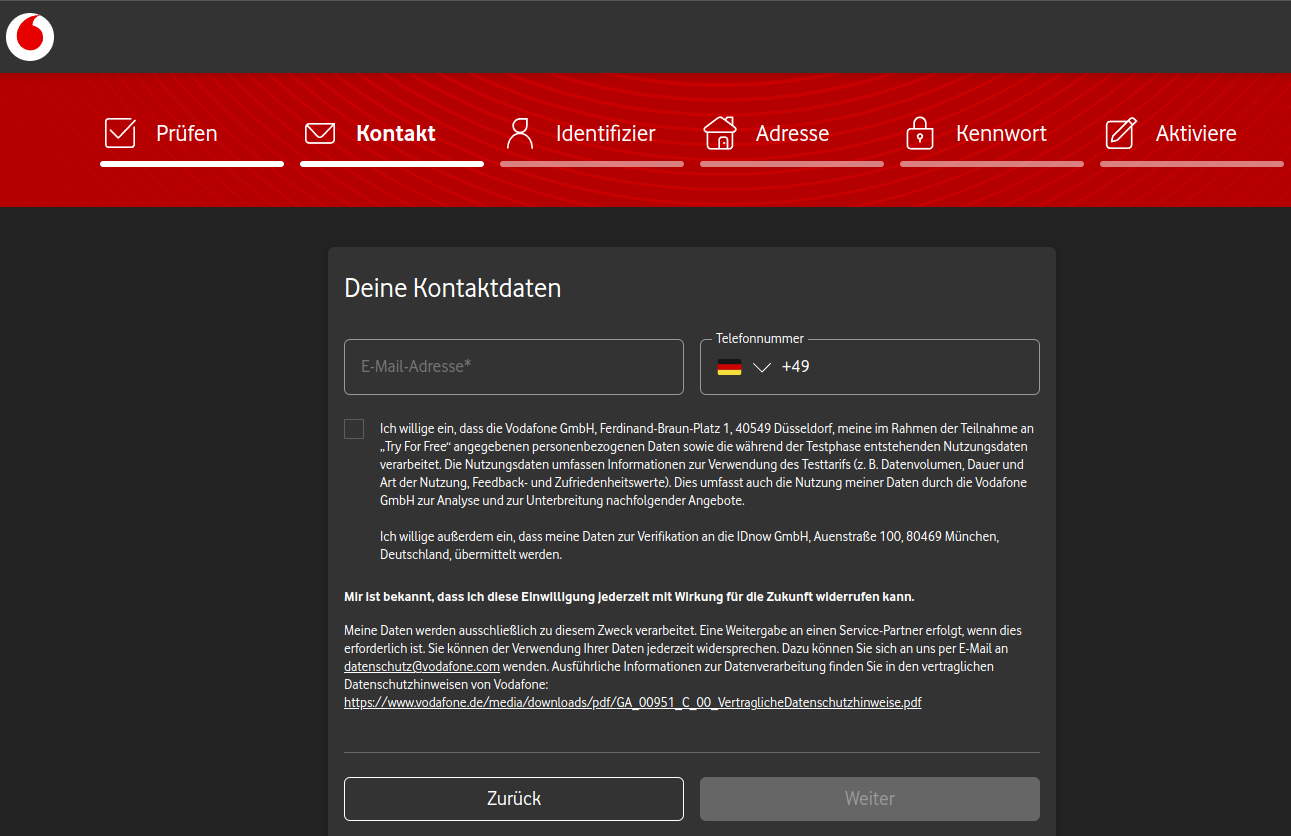
Task: Click the Identifizier person icon
Action: tap(520, 132)
